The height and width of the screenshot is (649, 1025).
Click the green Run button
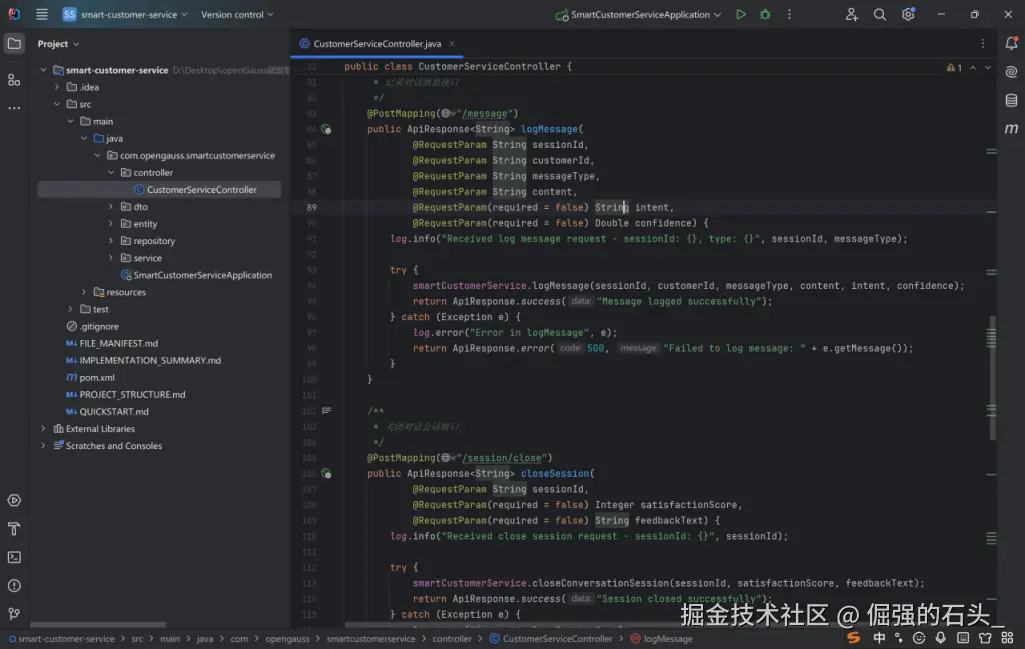741,15
